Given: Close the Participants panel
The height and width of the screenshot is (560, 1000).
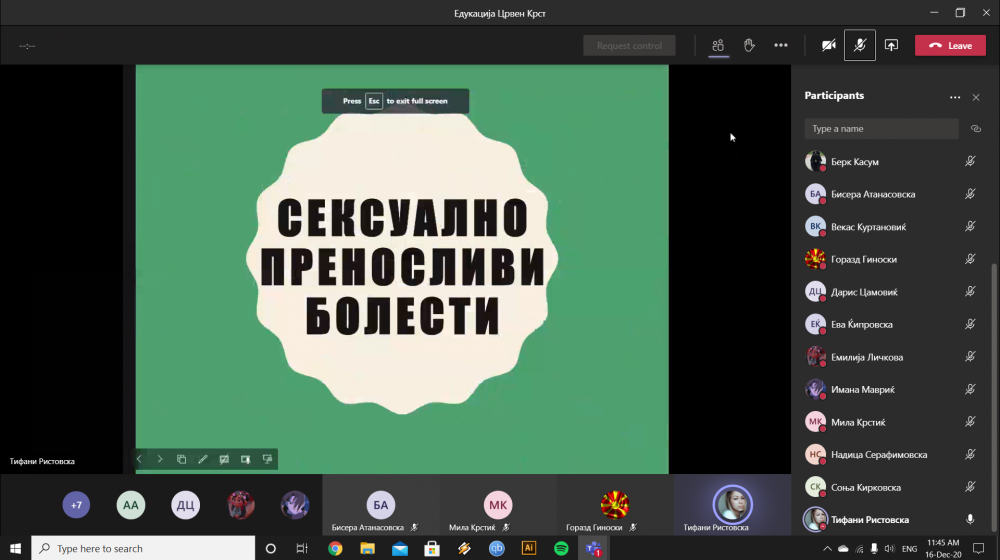Looking at the screenshot, I should tap(976, 97).
